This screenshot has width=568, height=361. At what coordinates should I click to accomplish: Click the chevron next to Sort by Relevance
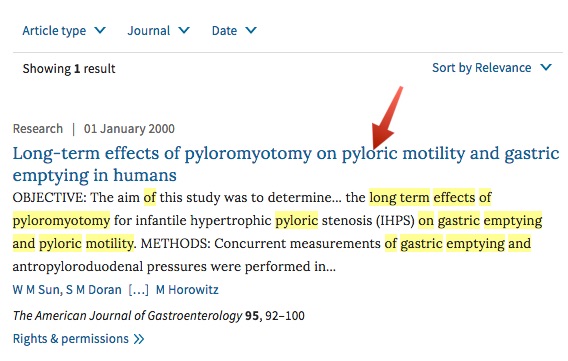[546, 67]
